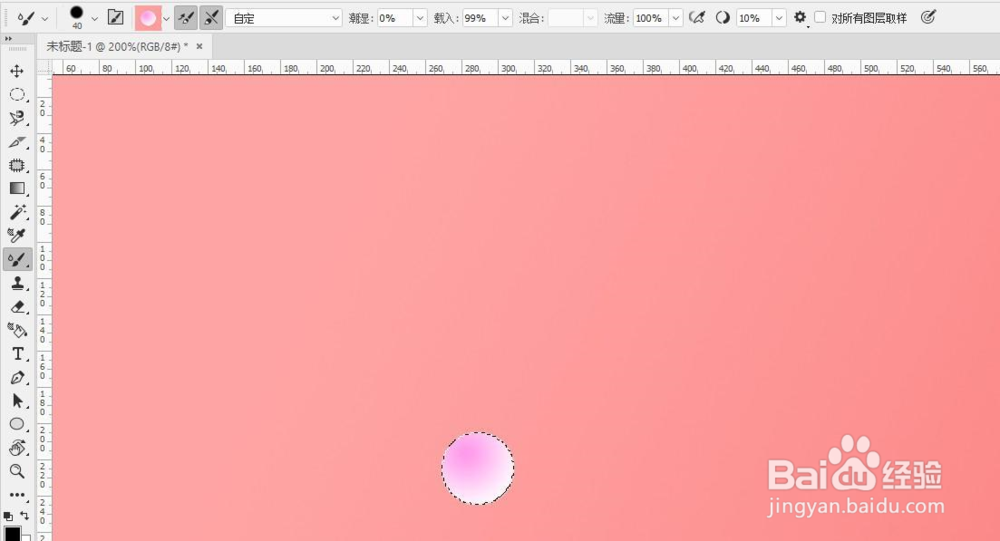Select the Frame tool with dotted square

pos(17,165)
